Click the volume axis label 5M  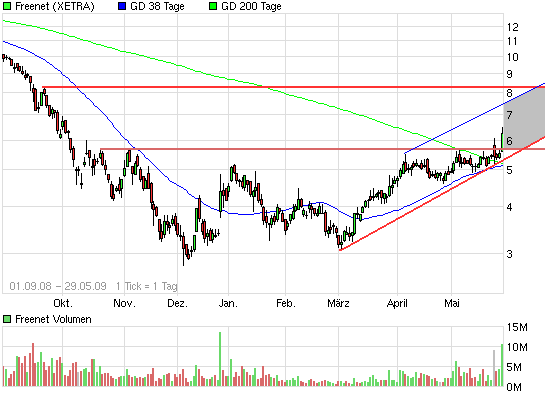(514, 367)
